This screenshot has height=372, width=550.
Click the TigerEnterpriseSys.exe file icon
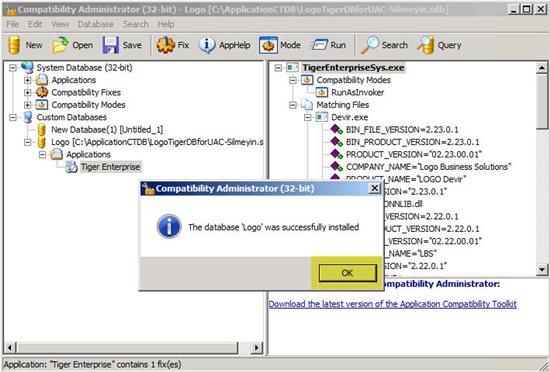point(293,67)
